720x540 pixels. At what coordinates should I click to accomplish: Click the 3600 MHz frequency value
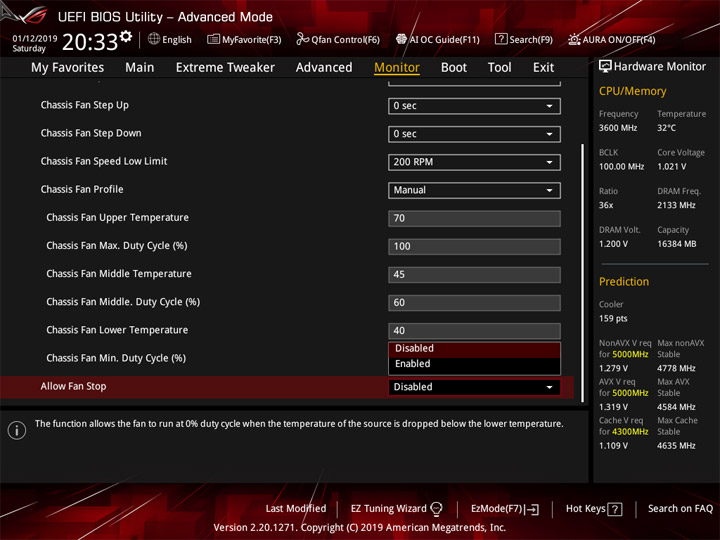click(x=618, y=128)
